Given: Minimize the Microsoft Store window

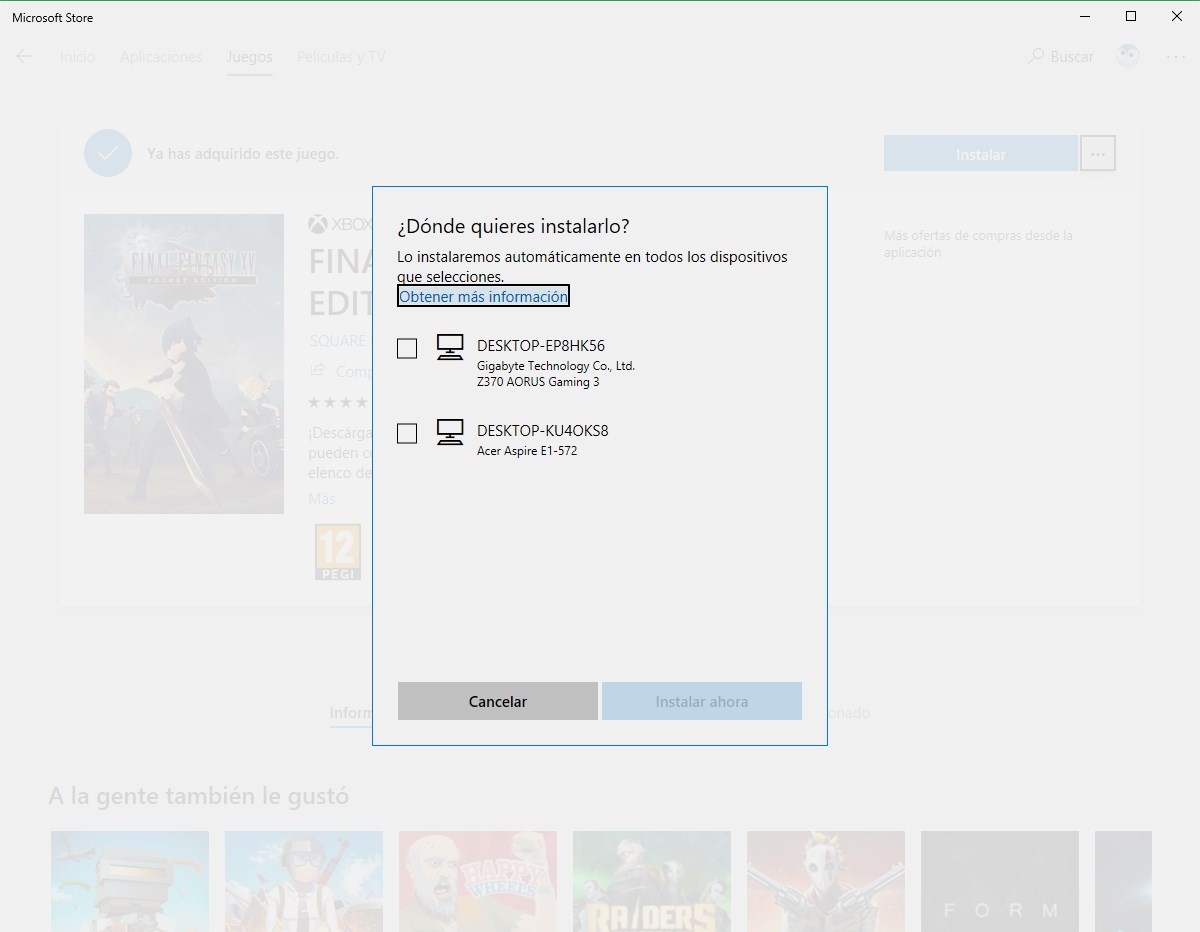Looking at the screenshot, I should (x=1085, y=16).
